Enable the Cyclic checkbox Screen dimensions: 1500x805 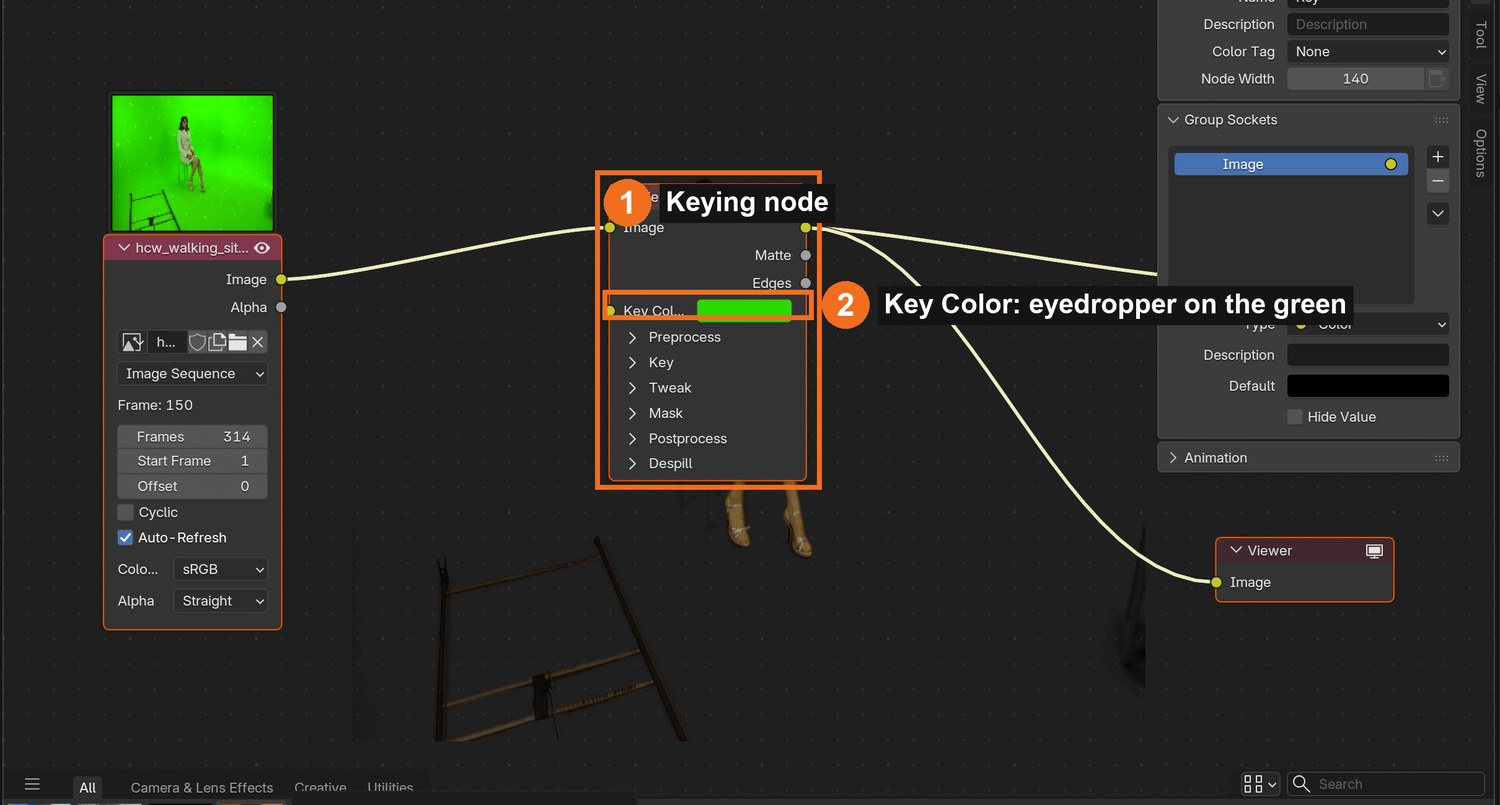coord(125,512)
